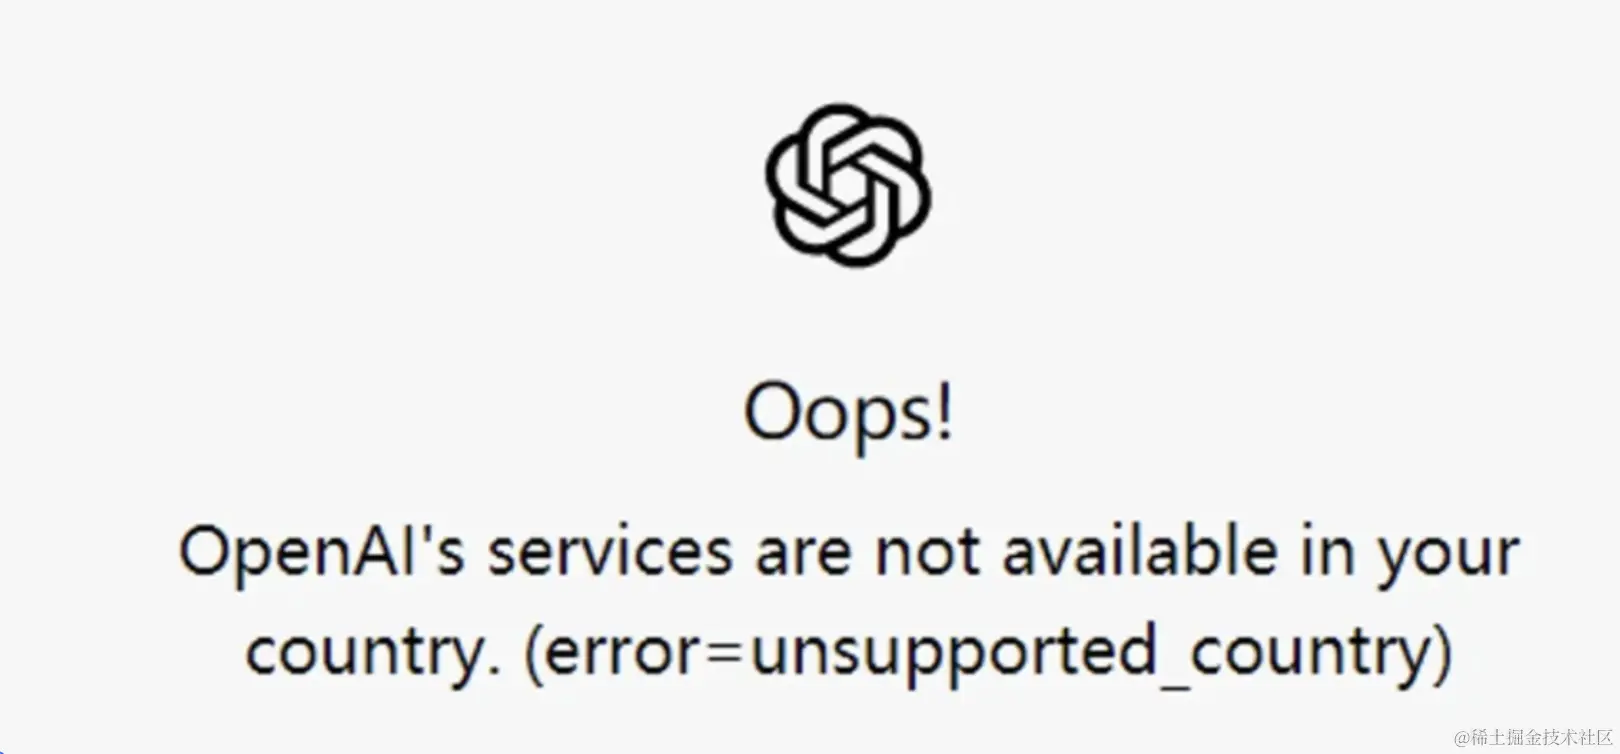Click the word "are" in the message
The width and height of the screenshot is (1620, 754).
tap(804, 557)
